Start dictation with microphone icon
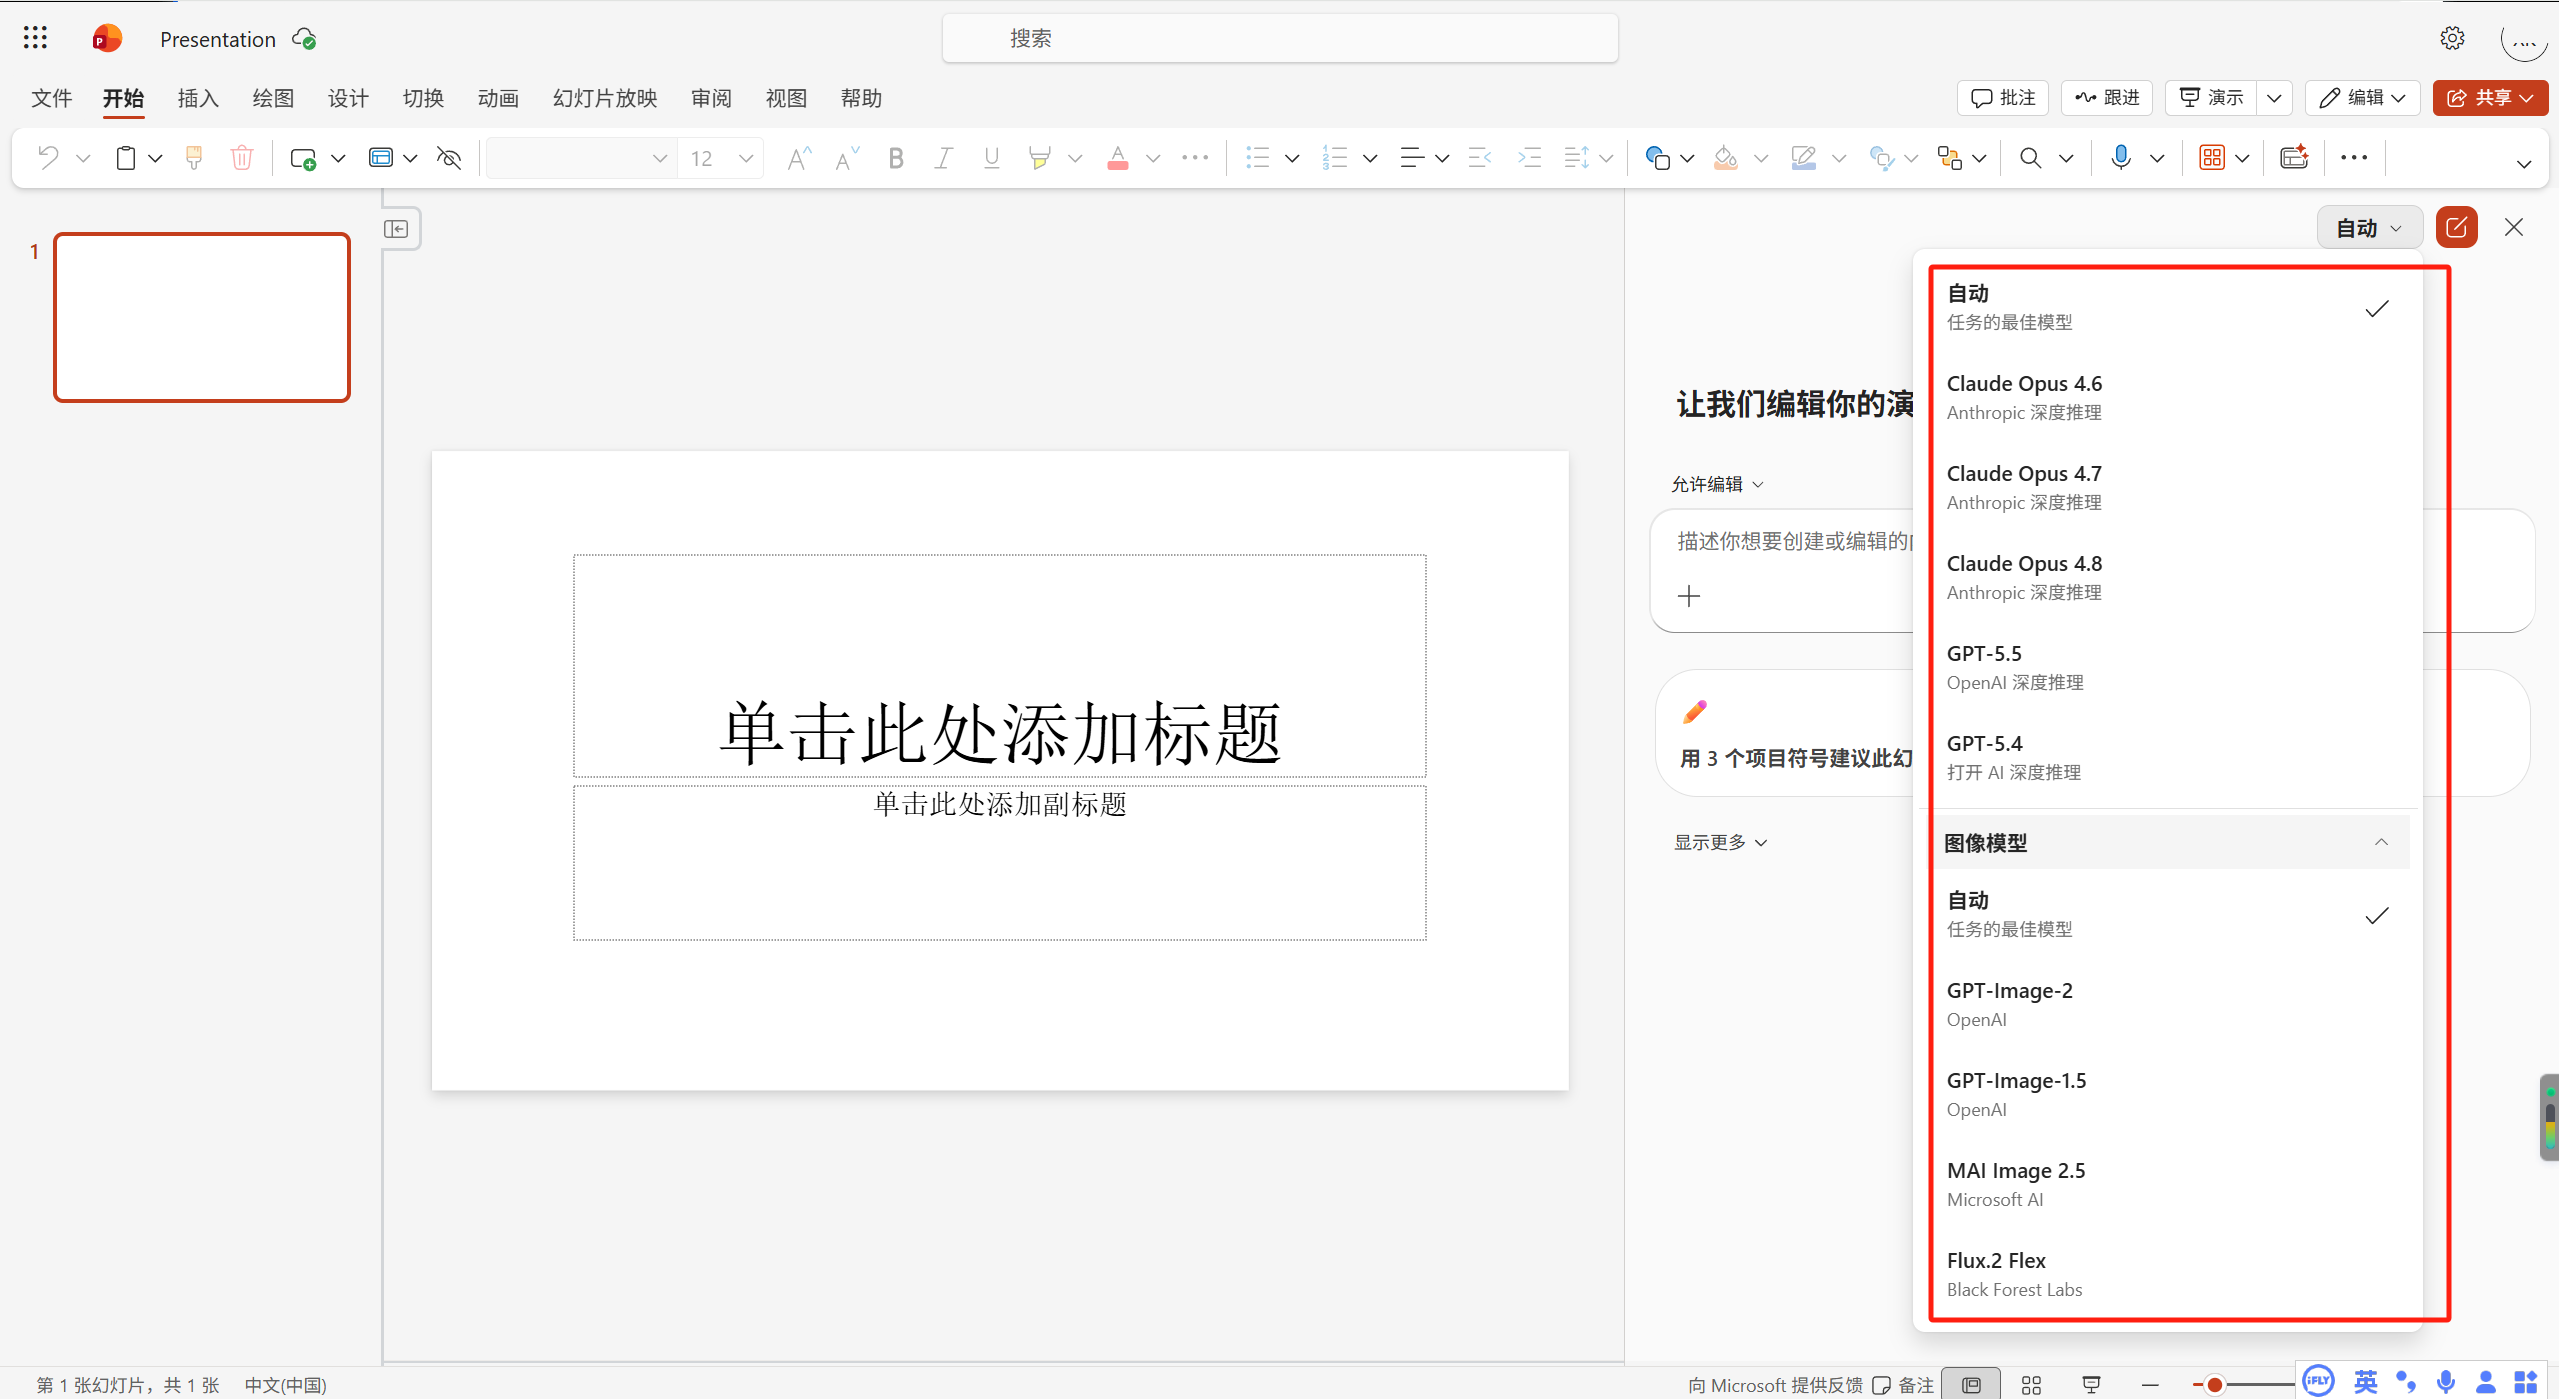The height and width of the screenshot is (1399, 2559). pyautogui.click(x=2121, y=158)
